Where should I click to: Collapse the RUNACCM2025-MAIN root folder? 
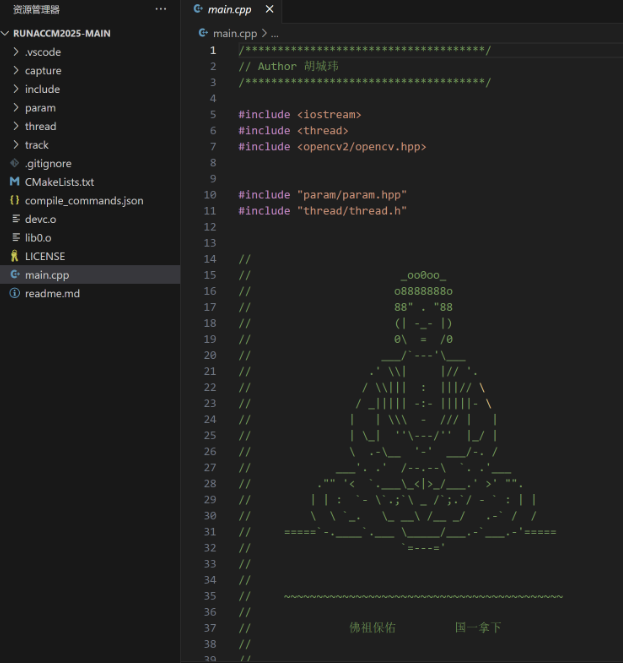pyautogui.click(x=6, y=33)
